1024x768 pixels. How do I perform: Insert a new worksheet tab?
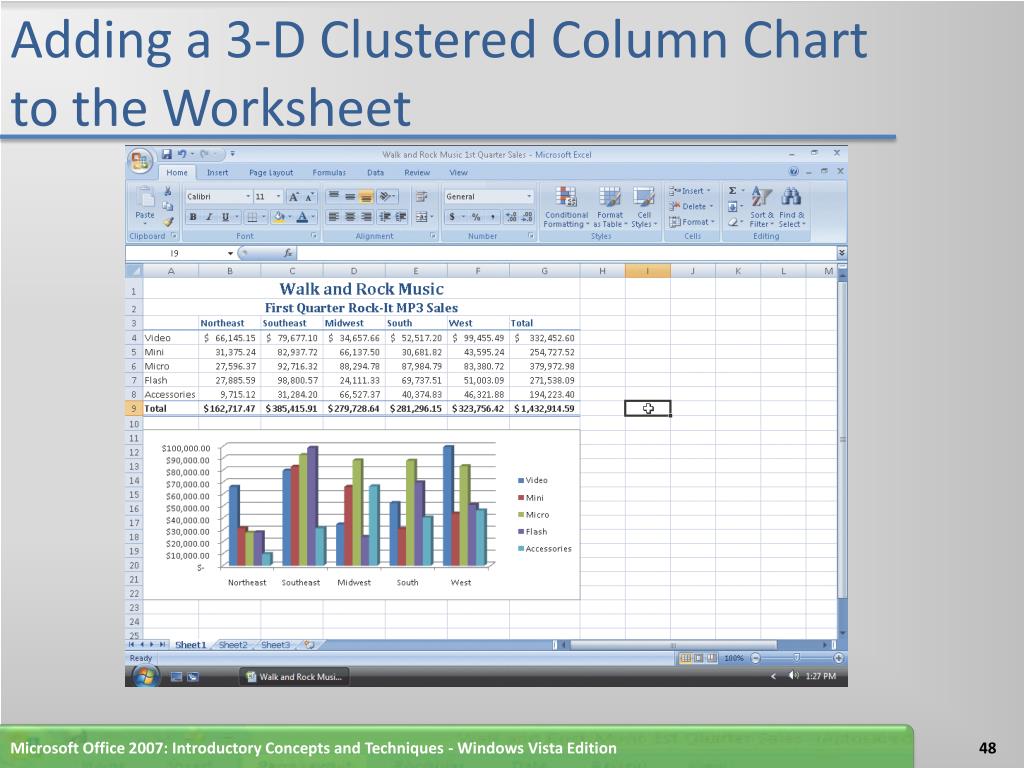coord(310,645)
